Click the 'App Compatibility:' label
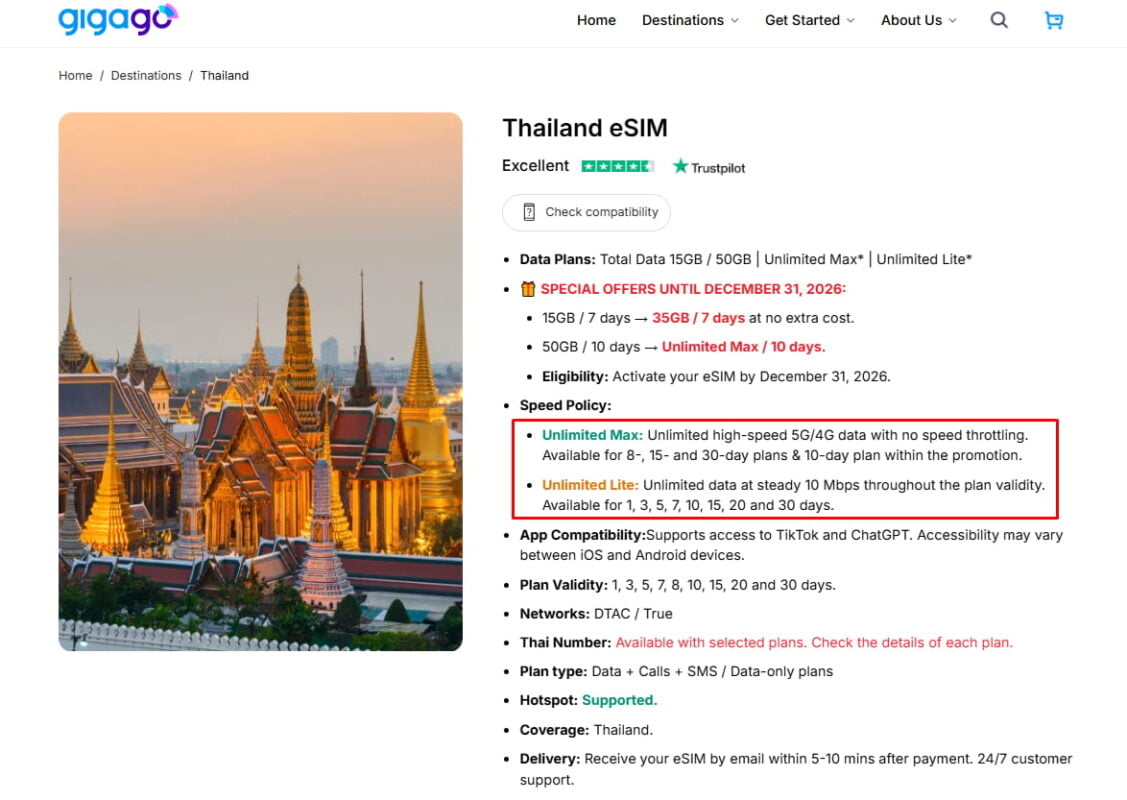This screenshot has width=1127, height=800. 583,535
